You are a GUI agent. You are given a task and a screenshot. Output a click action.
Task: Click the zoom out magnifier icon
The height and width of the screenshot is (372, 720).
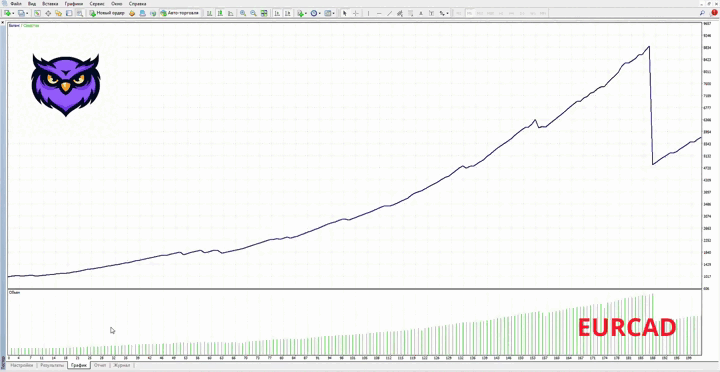(253, 13)
